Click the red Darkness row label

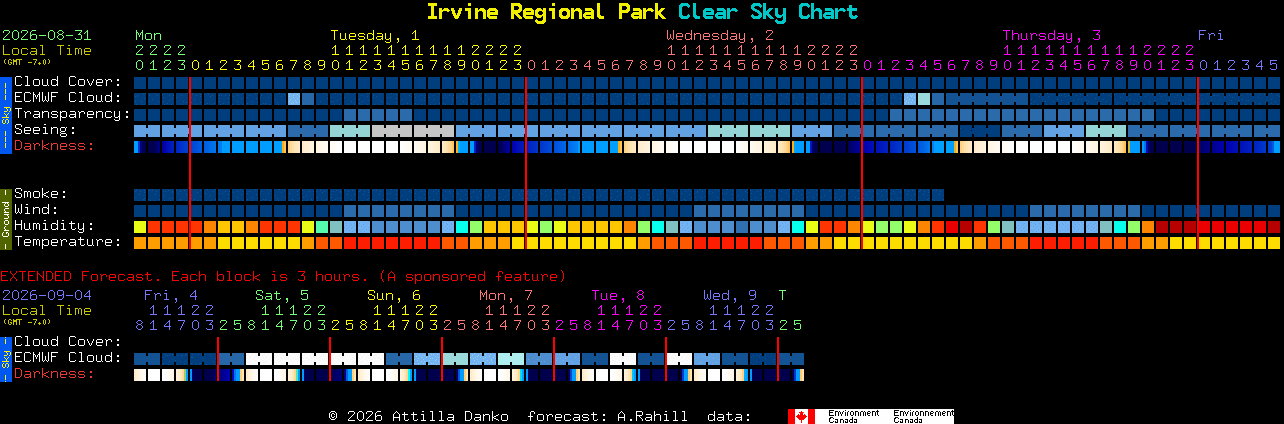(53, 145)
